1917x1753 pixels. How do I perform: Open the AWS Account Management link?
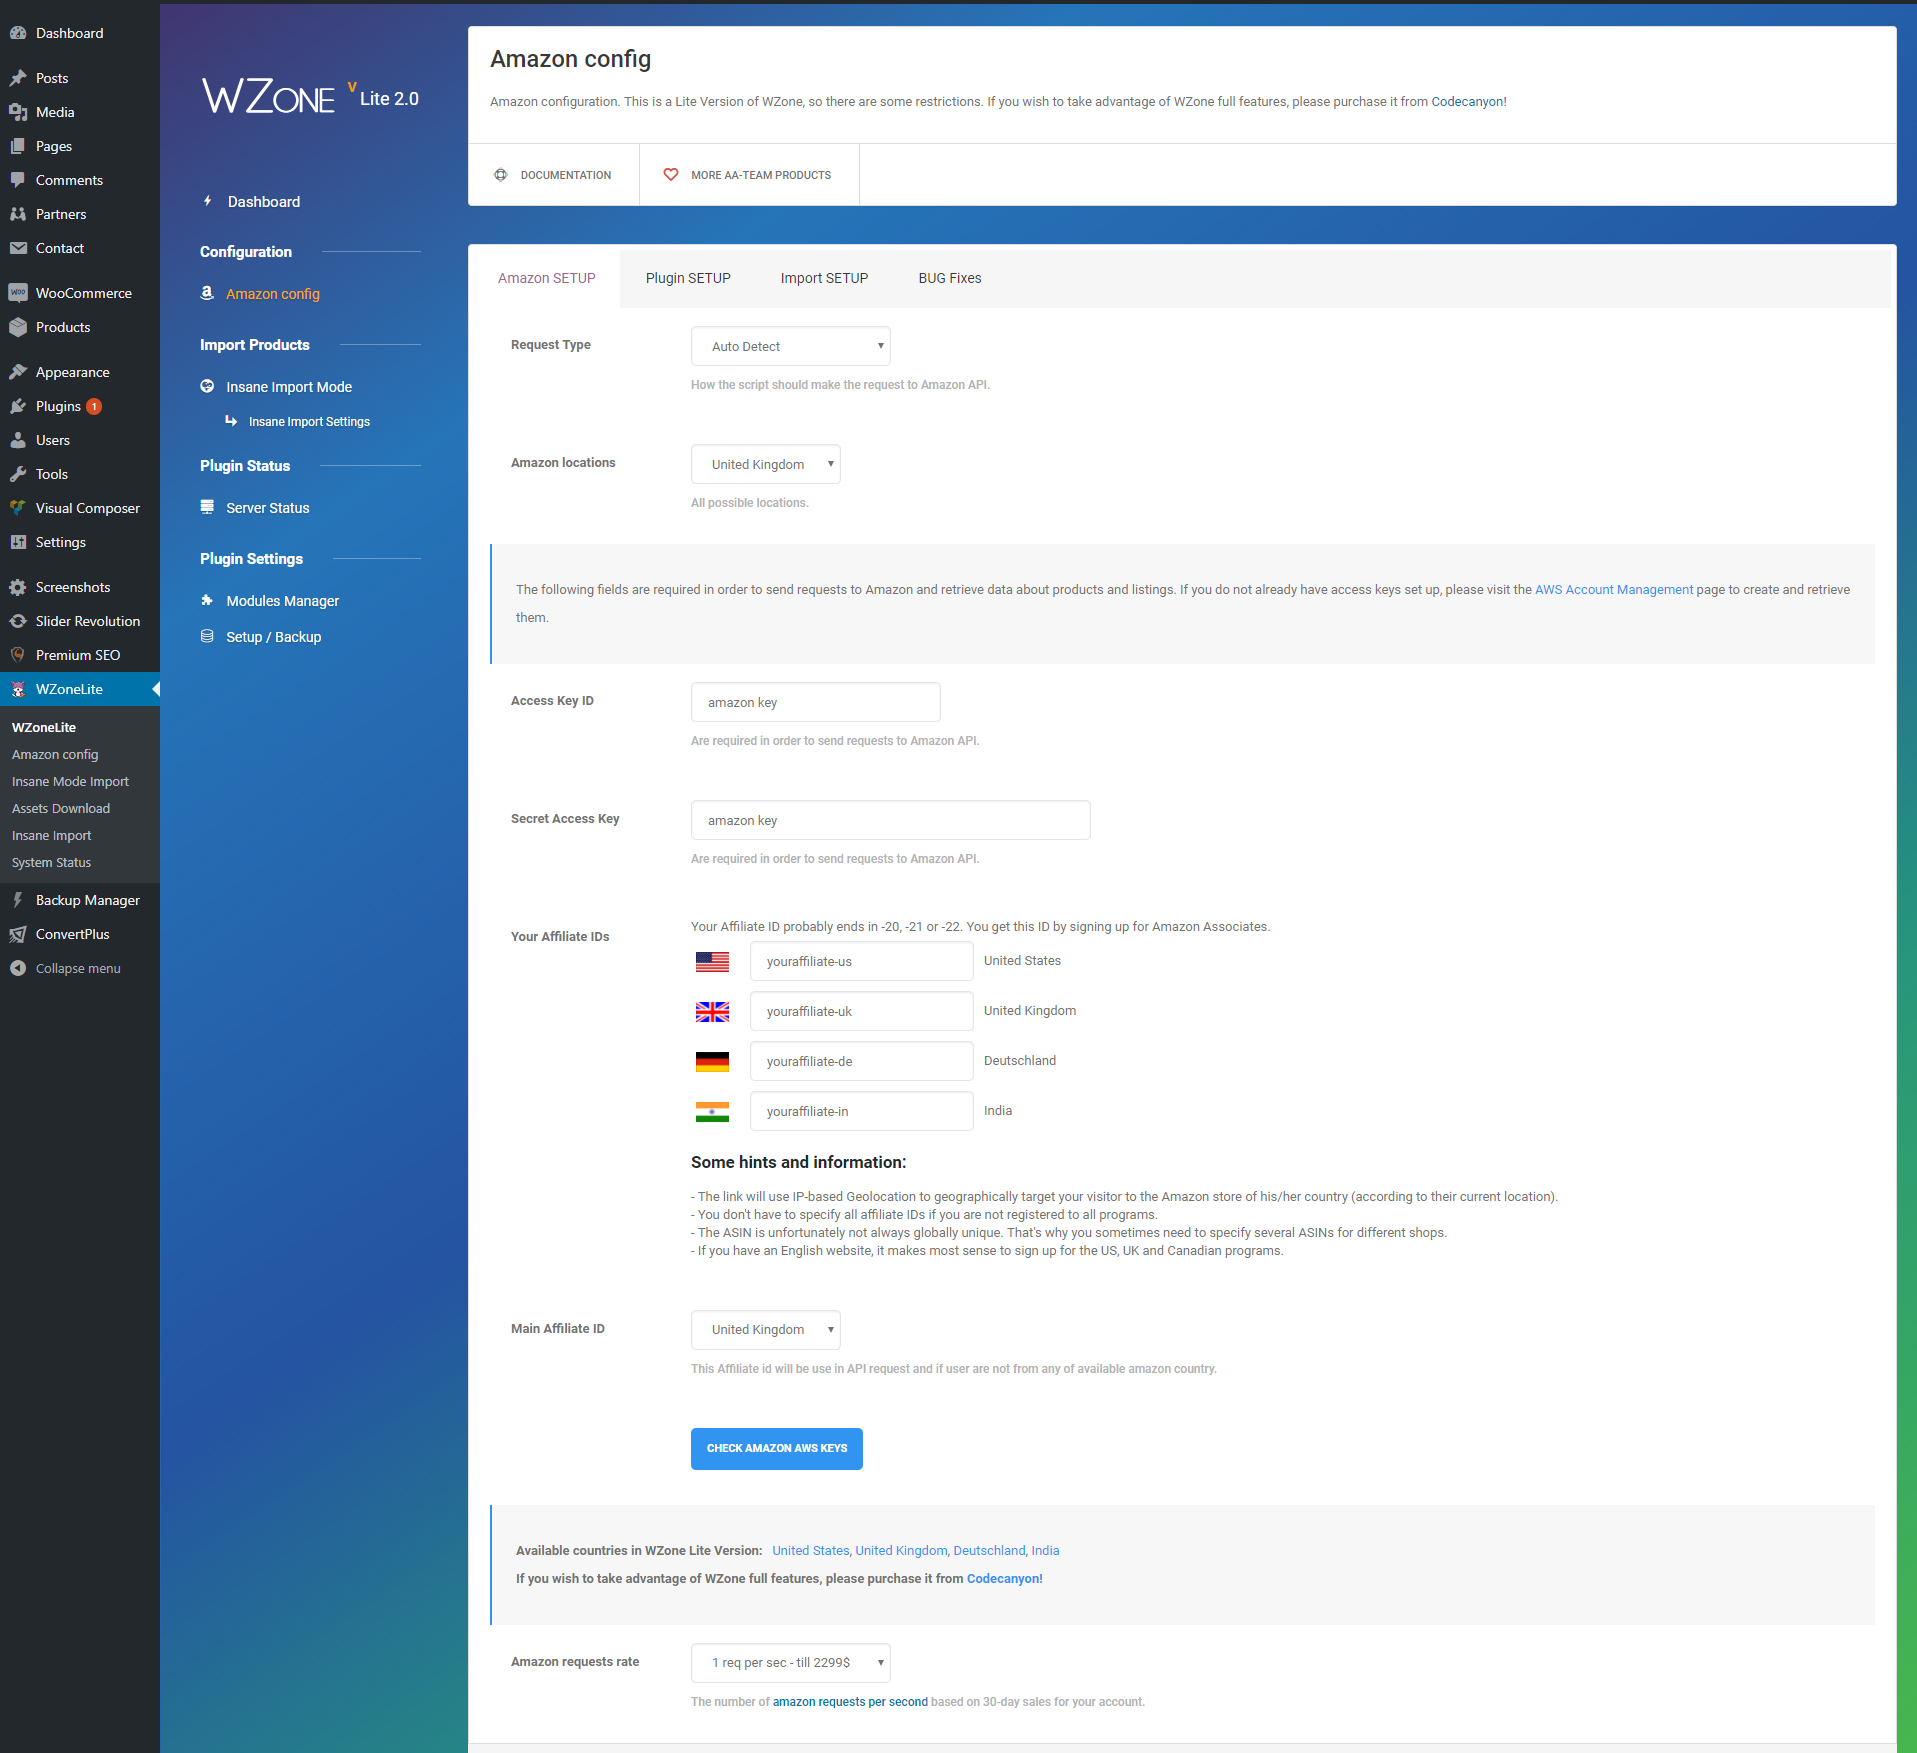tap(1613, 589)
